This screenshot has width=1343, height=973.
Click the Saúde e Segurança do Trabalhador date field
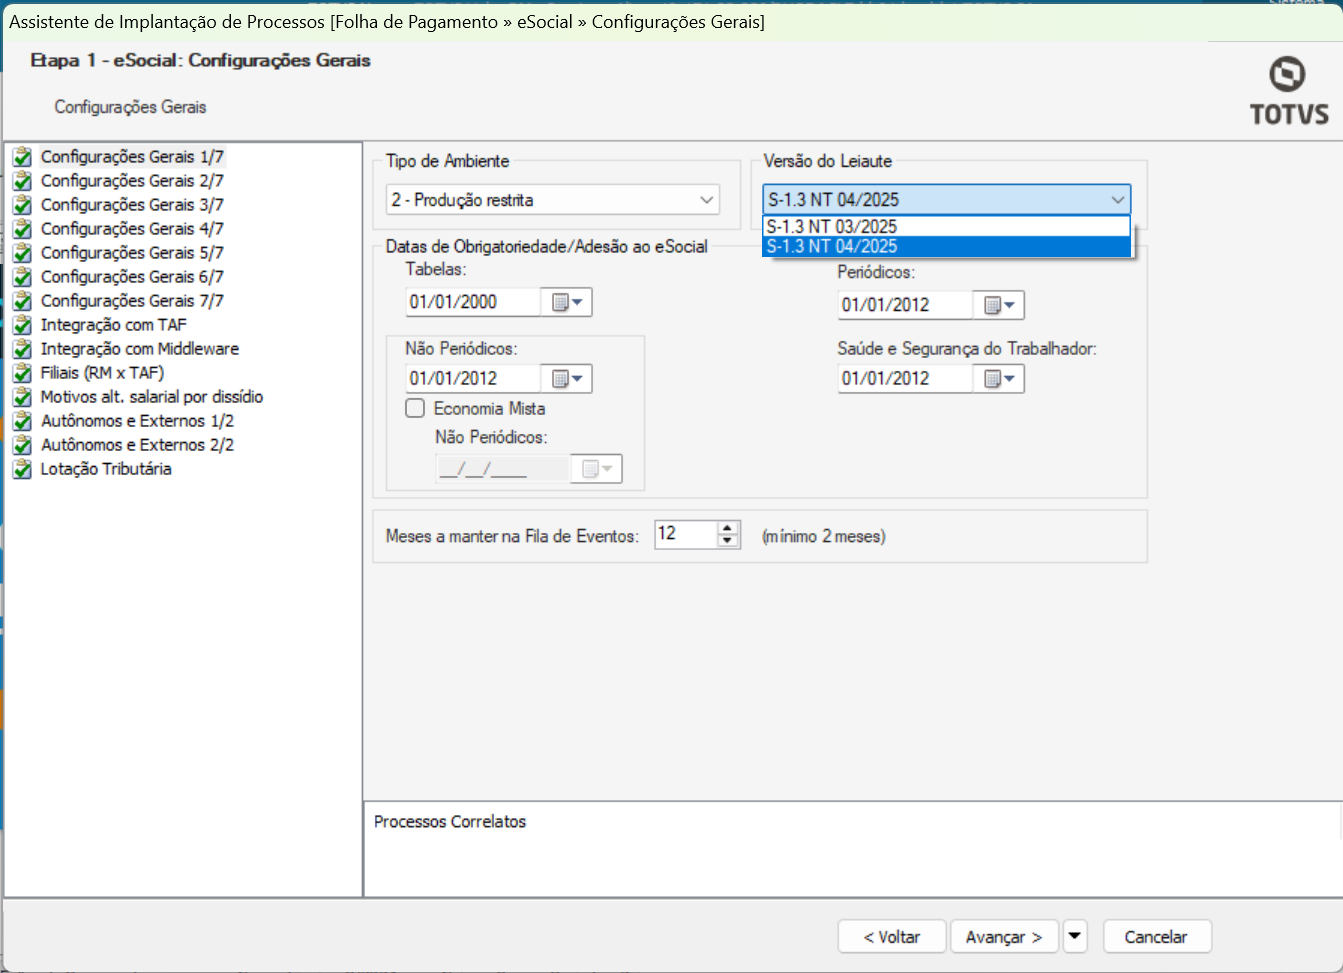click(905, 378)
